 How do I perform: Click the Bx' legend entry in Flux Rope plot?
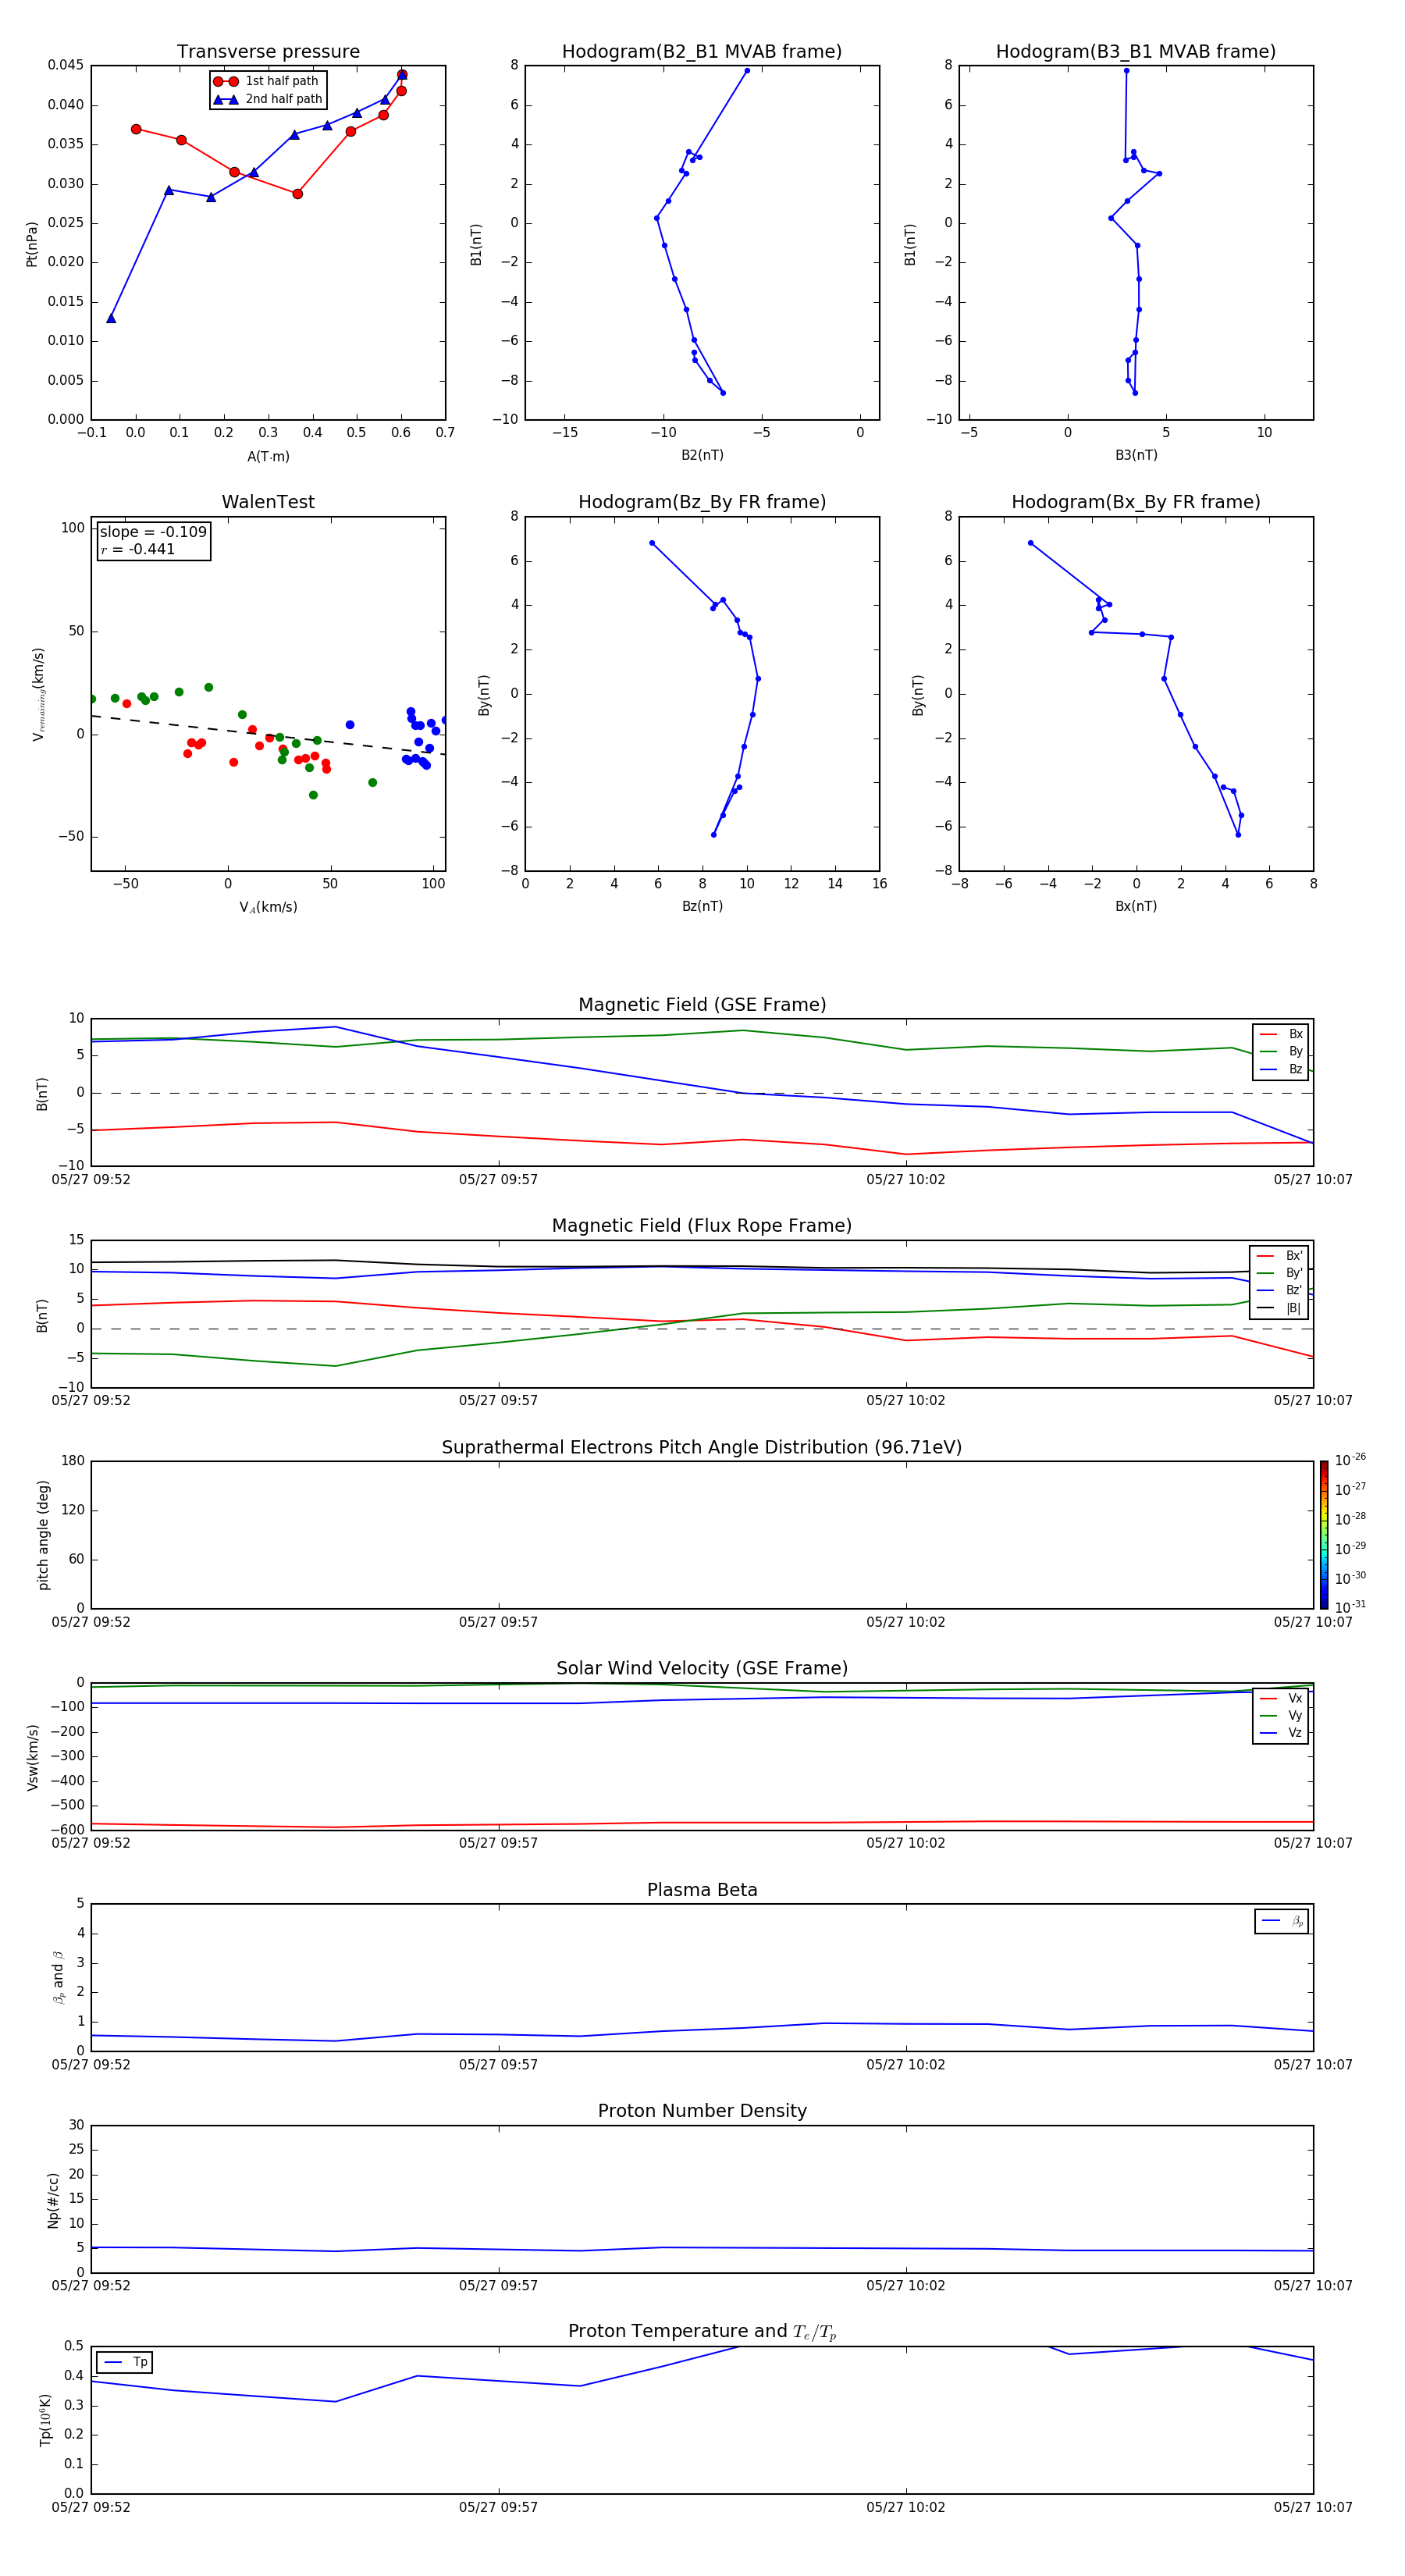(x=1279, y=1256)
